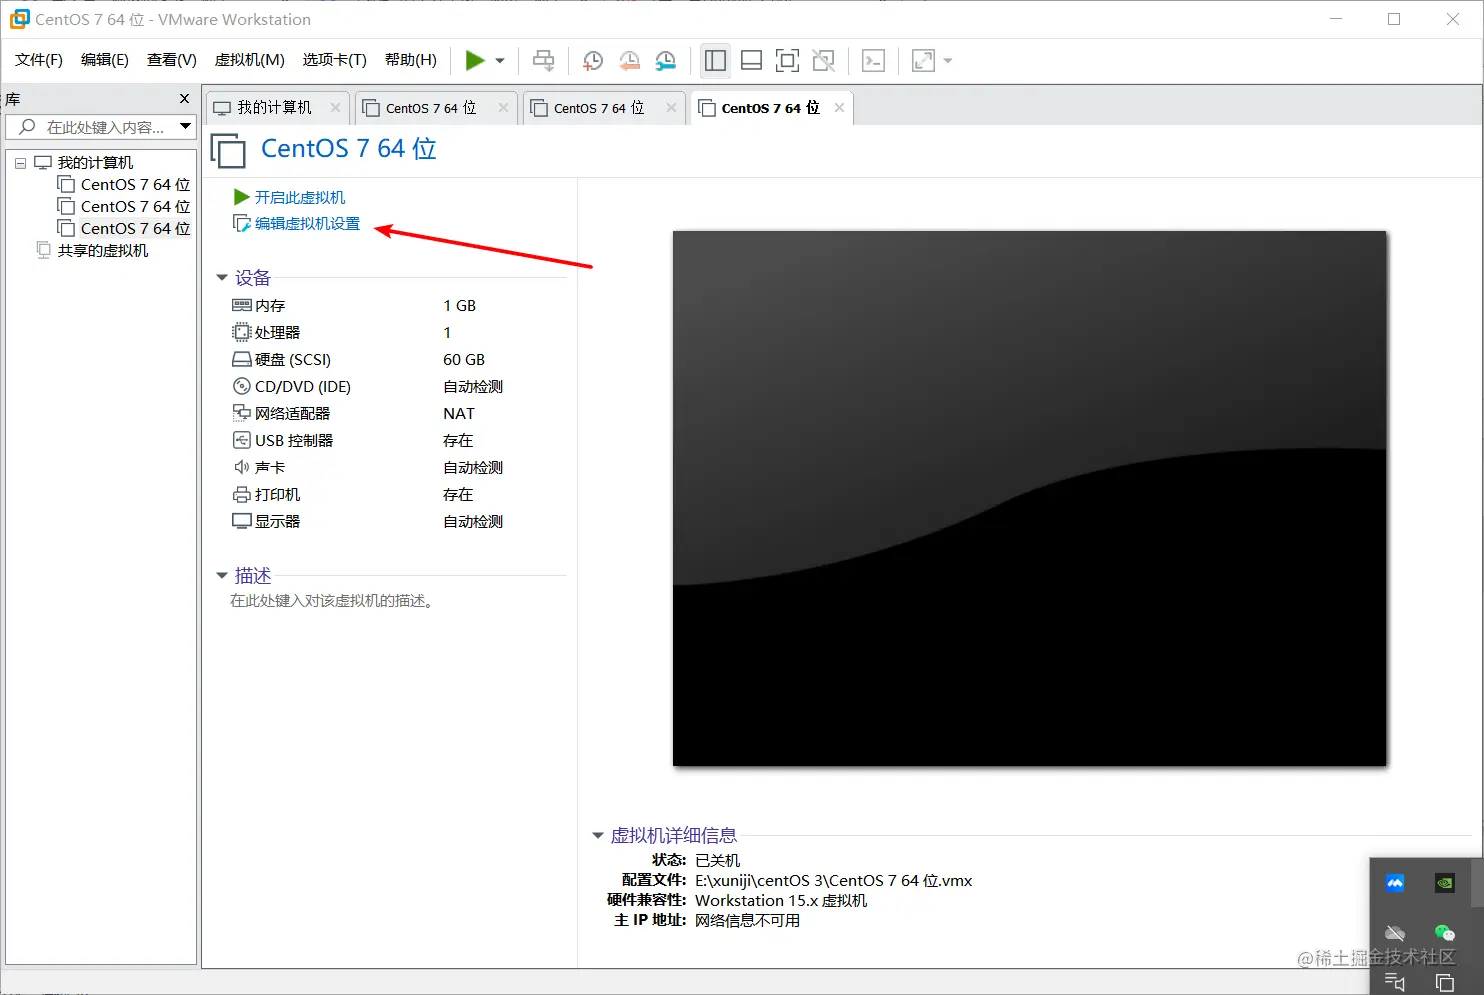Image resolution: width=1484 pixels, height=995 pixels.
Task: Select 我的计算机 in the library tree
Action: click(95, 162)
